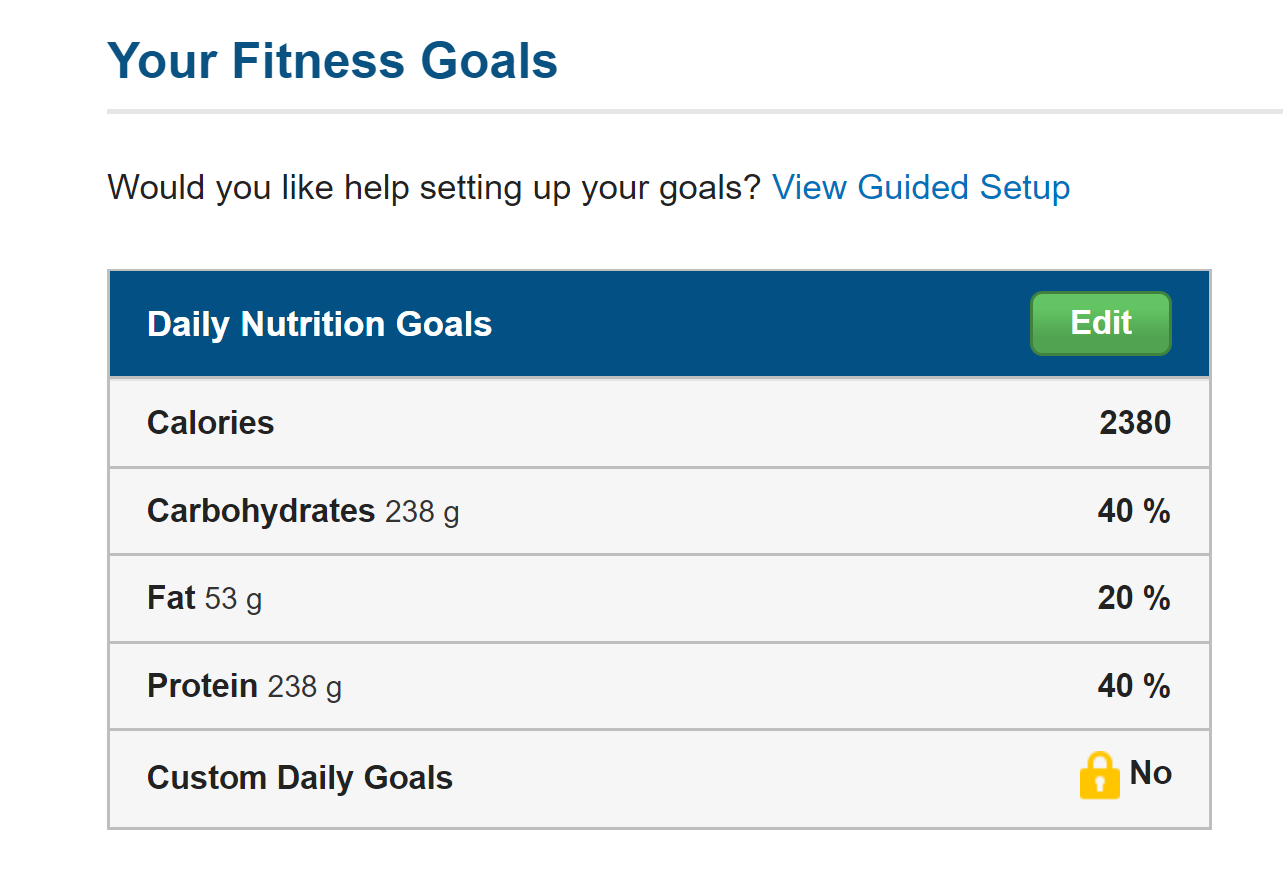Select the Protein row label
The image size is (1283, 873).
point(202,686)
